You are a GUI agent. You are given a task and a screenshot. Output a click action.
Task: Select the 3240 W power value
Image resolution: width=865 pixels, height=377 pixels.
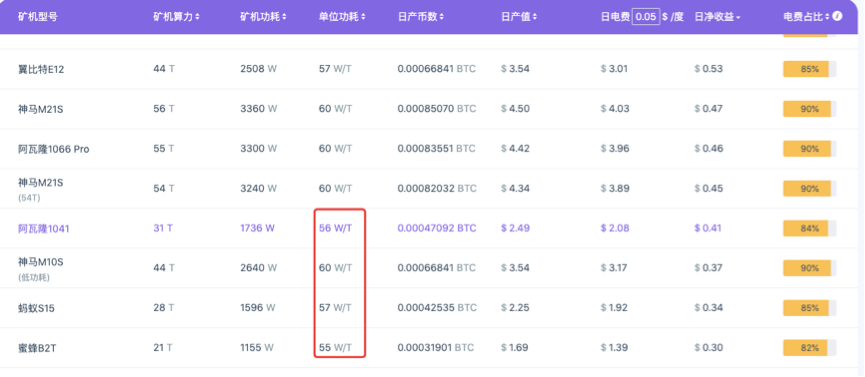pyautogui.click(x=259, y=189)
